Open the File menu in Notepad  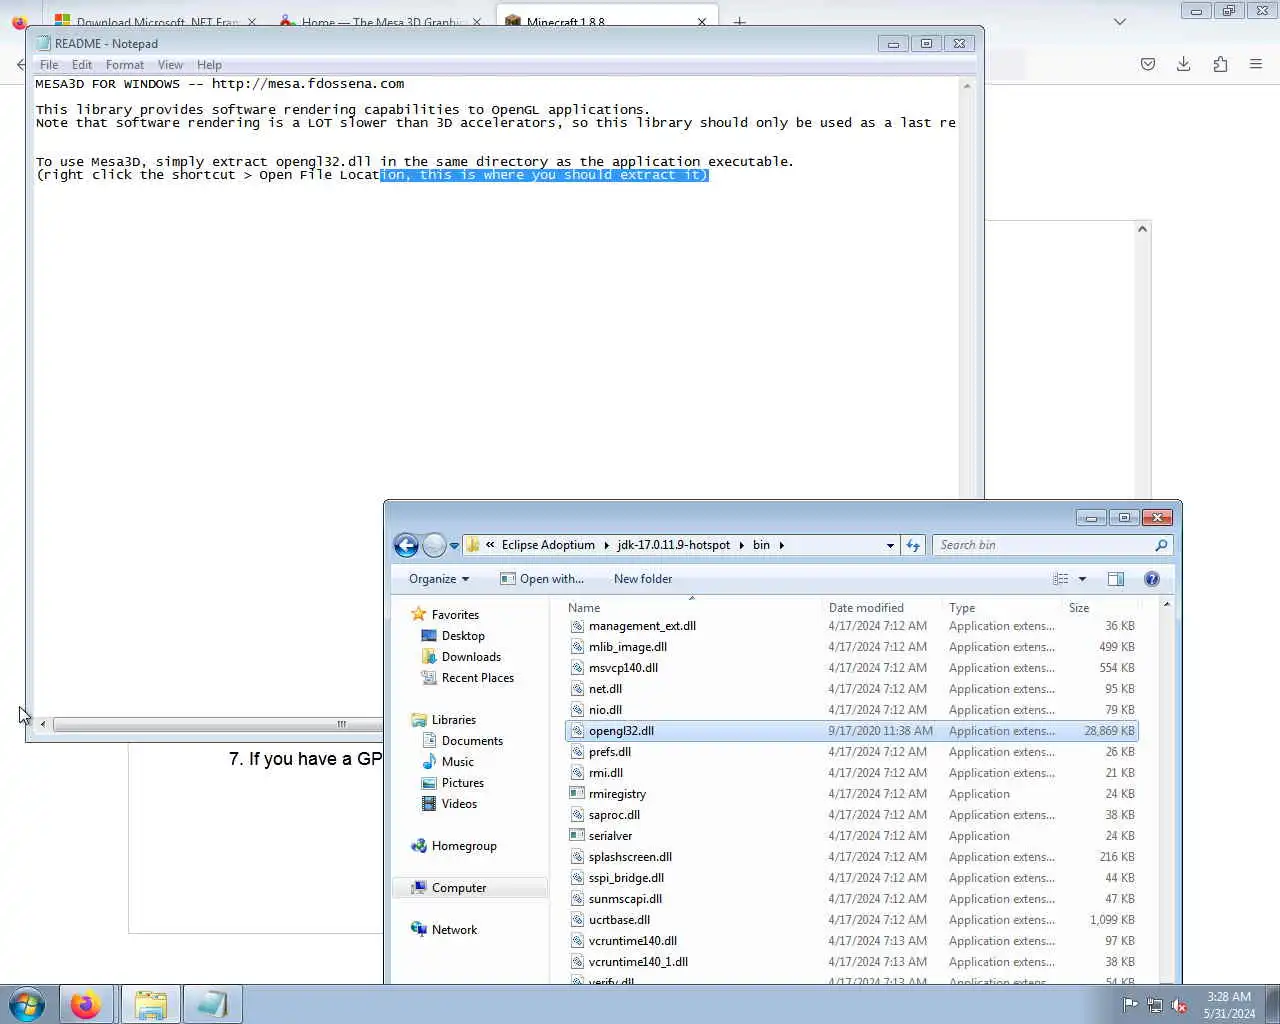coord(49,65)
